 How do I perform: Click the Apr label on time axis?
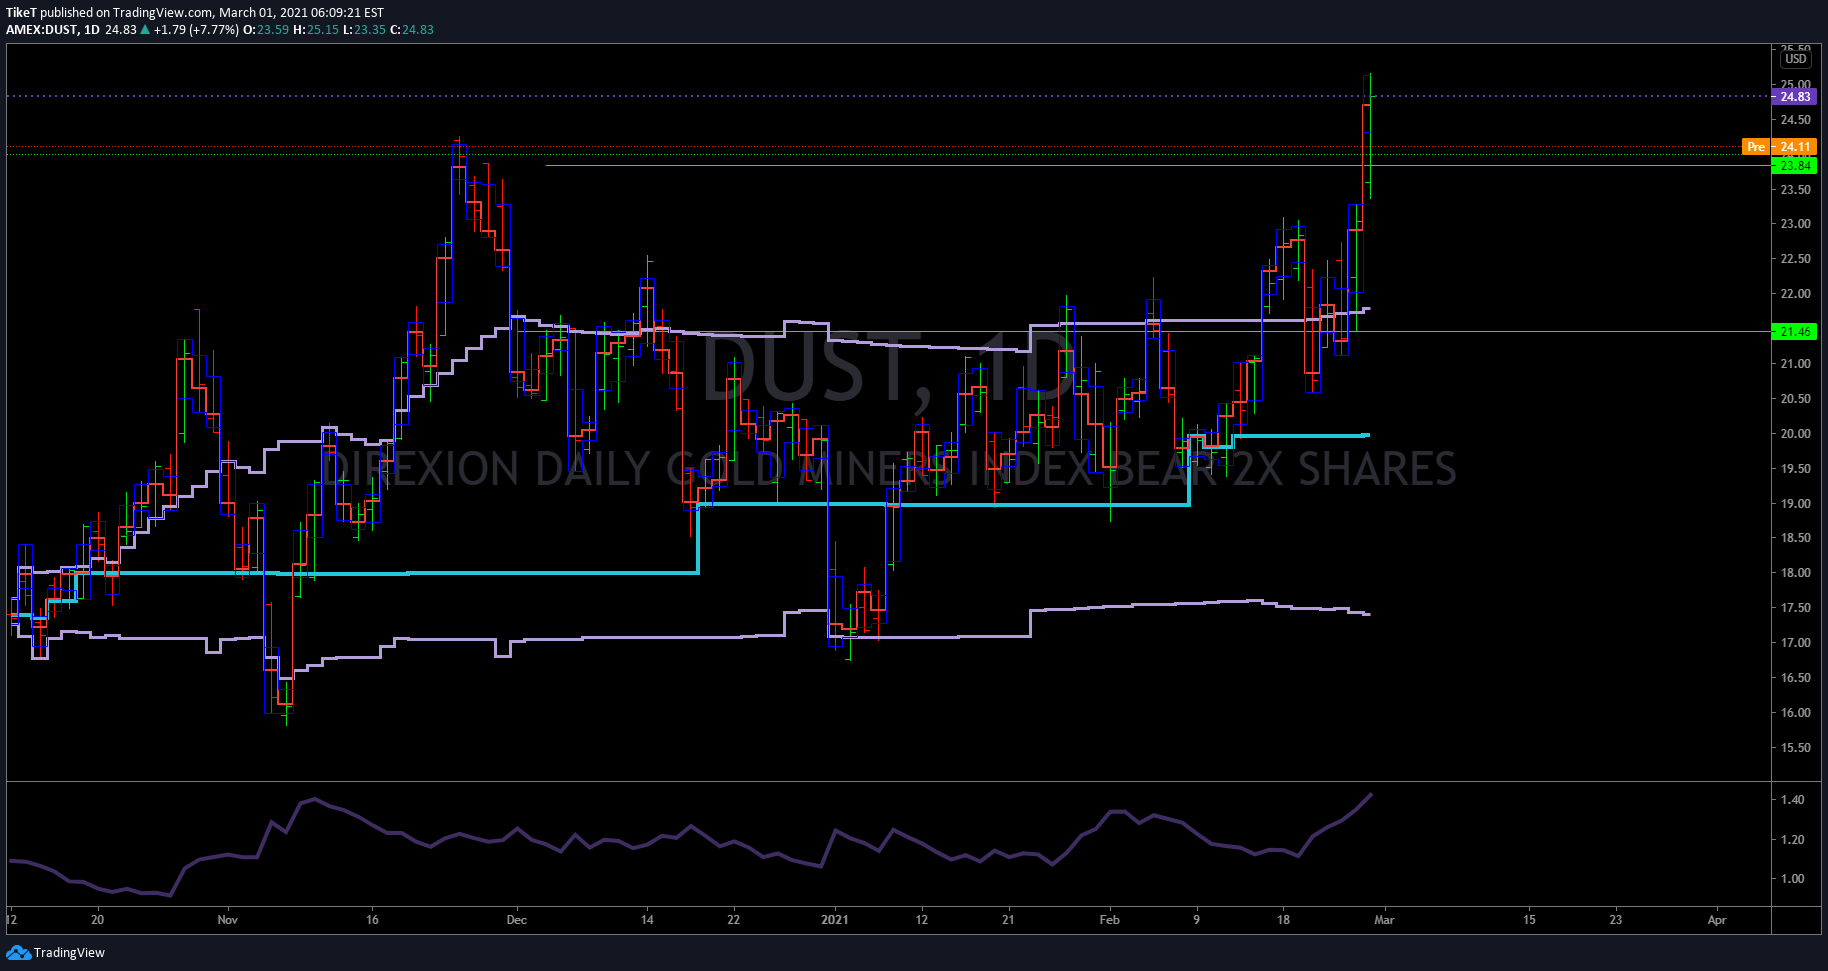tap(1717, 920)
